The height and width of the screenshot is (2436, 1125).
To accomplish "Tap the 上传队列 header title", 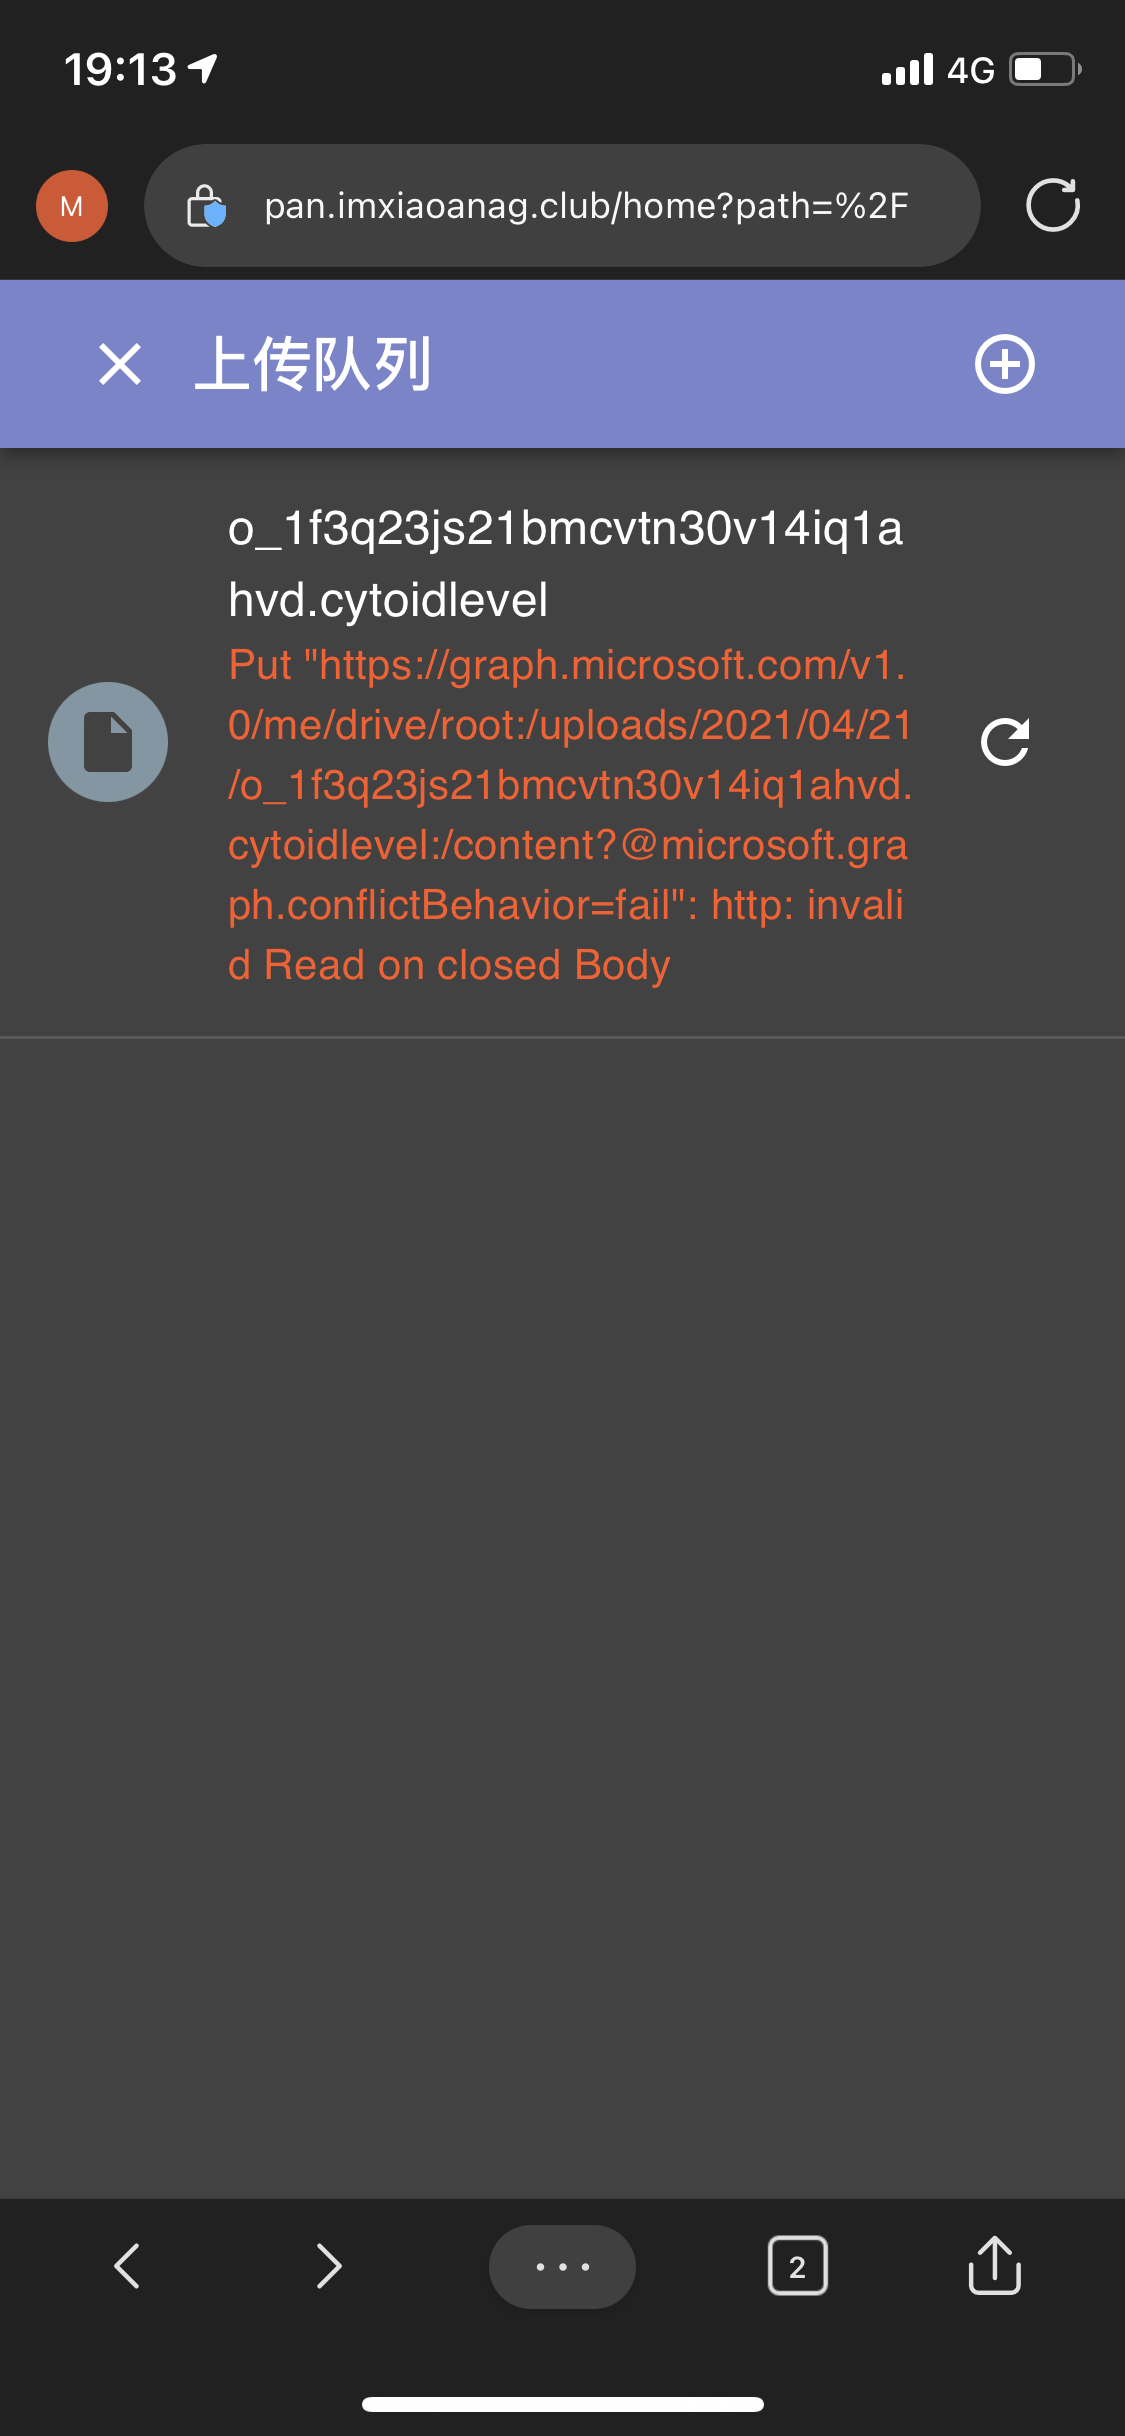I will (313, 364).
